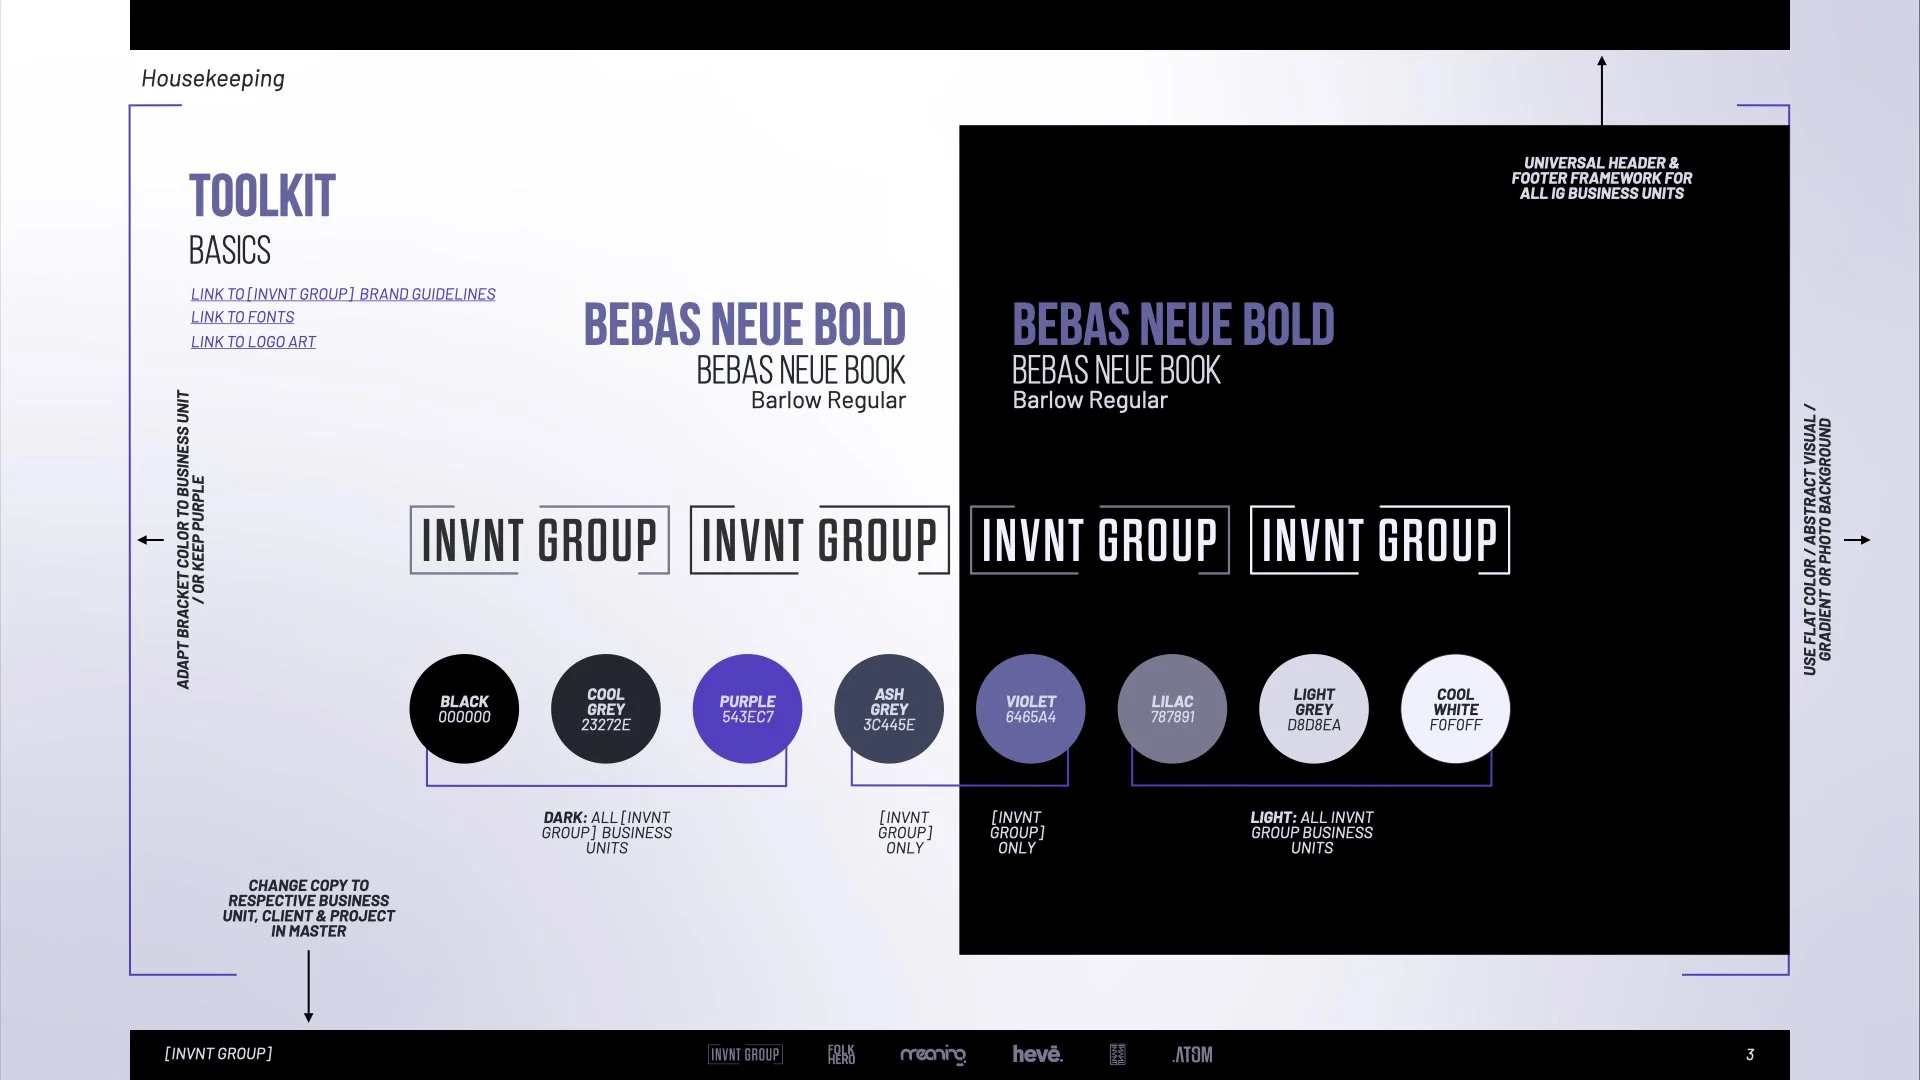
Task: Click the .ATOM logo in the footer
Action: point(1192,1054)
